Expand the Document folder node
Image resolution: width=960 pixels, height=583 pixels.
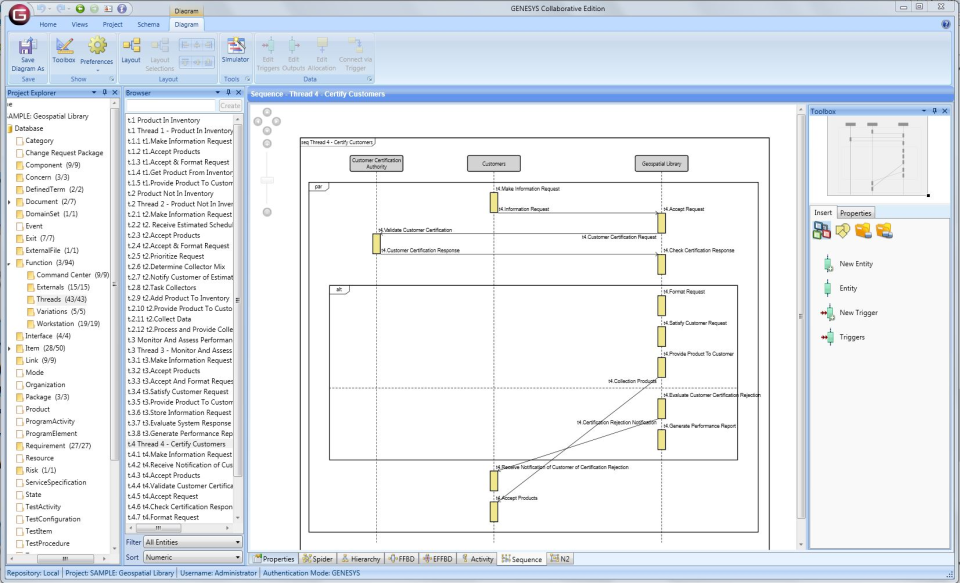(9, 201)
